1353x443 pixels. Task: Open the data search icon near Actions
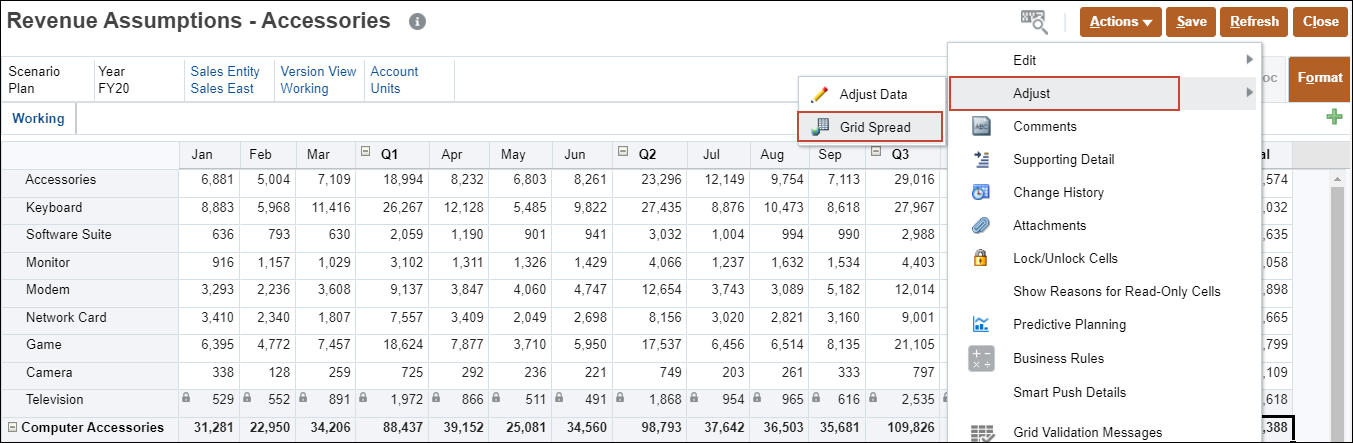[x=1034, y=21]
